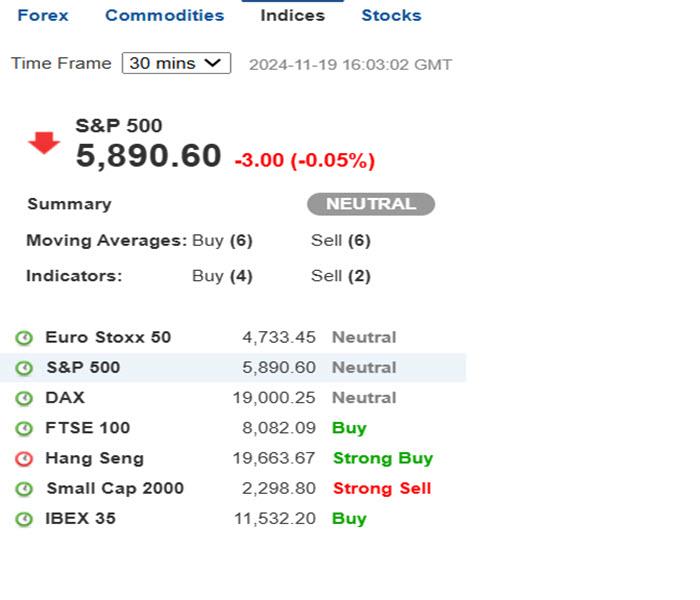
Task: Click the S&P 500 heading link
Action: (118, 126)
